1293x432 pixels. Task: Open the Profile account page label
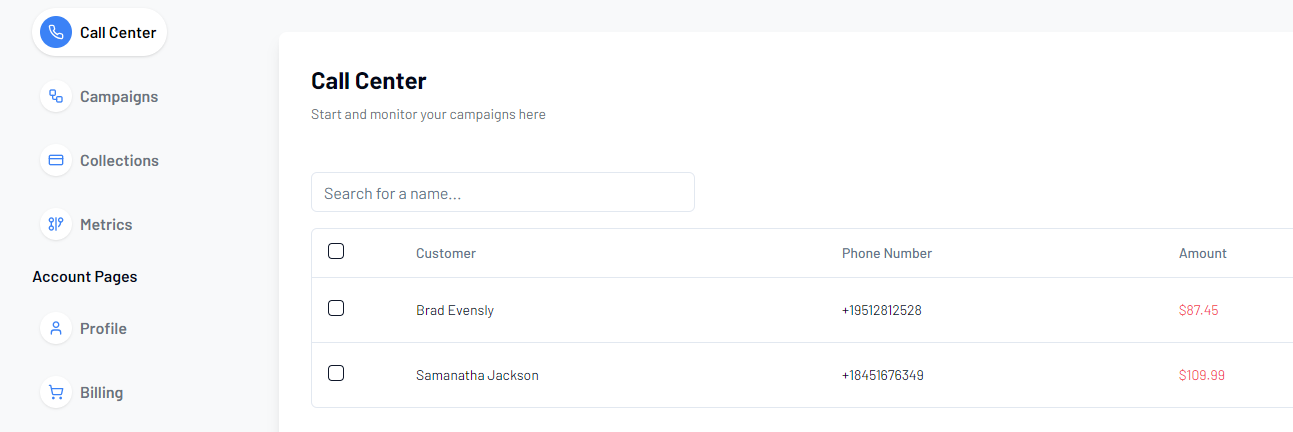point(103,329)
